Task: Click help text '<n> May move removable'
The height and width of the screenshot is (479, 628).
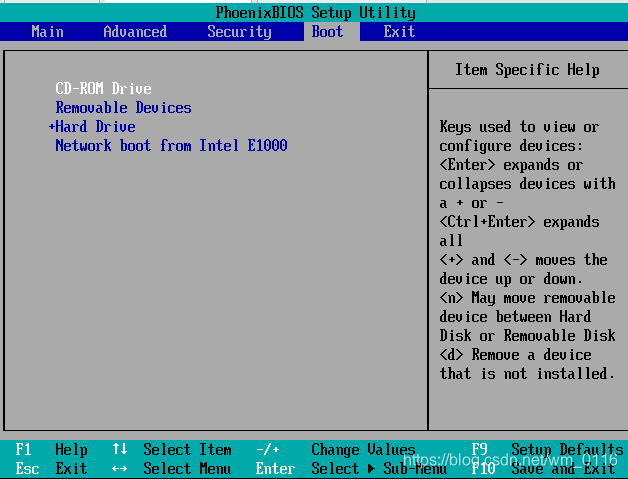Action: coord(527,298)
